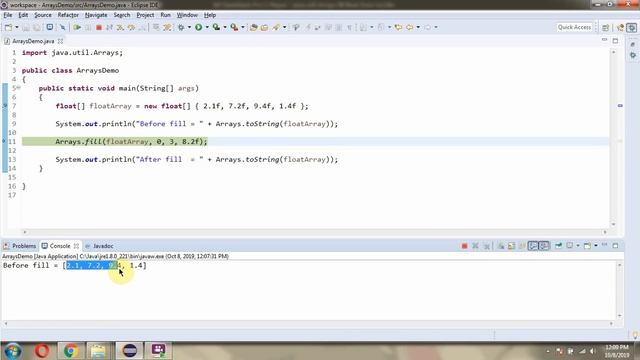The width and height of the screenshot is (640, 360).
Task: Expand the Debug launch dropdown arrow
Action: [189, 27]
